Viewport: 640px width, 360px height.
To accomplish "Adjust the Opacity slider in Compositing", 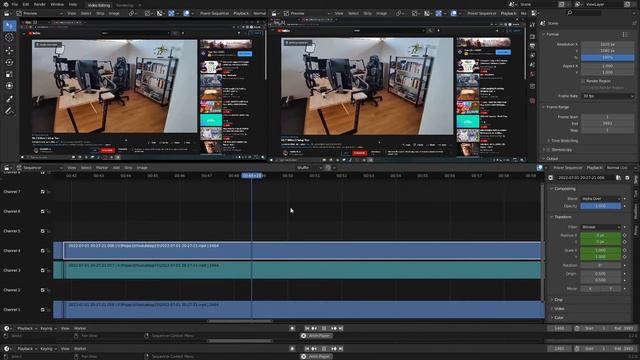I will [600, 206].
